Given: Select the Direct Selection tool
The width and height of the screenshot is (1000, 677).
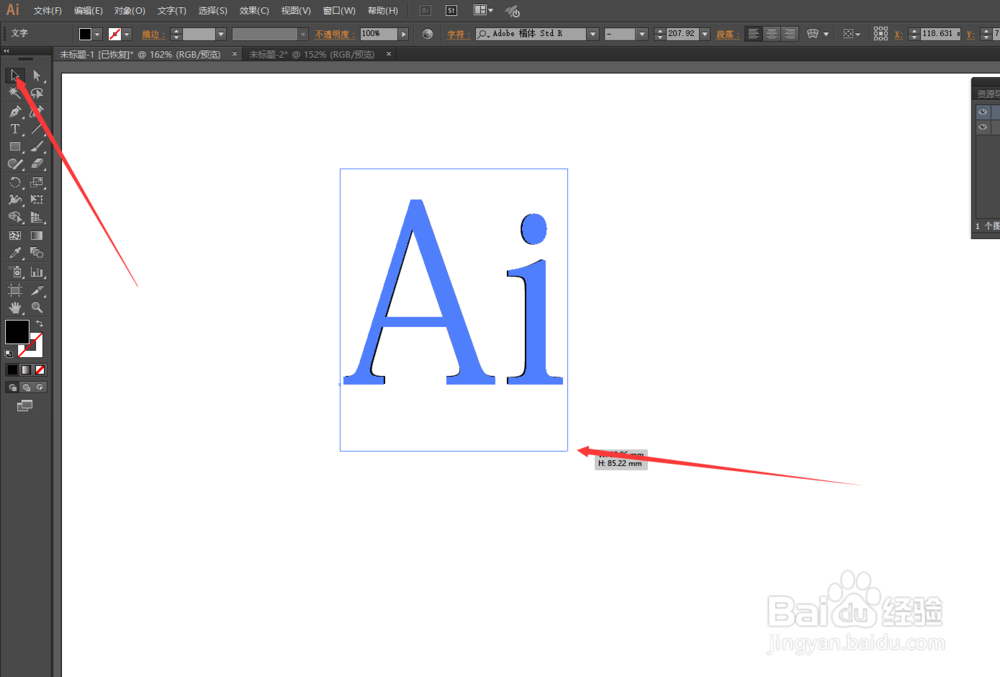Looking at the screenshot, I should tap(37, 76).
